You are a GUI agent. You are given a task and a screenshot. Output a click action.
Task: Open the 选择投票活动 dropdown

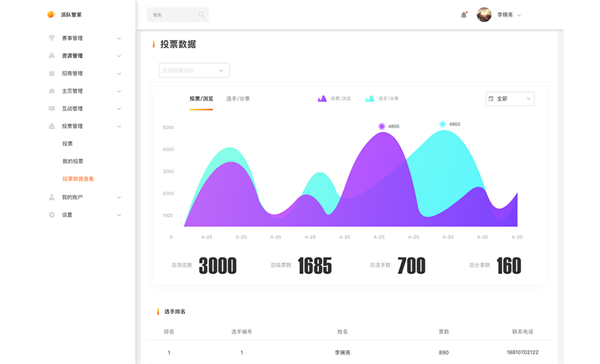click(194, 70)
